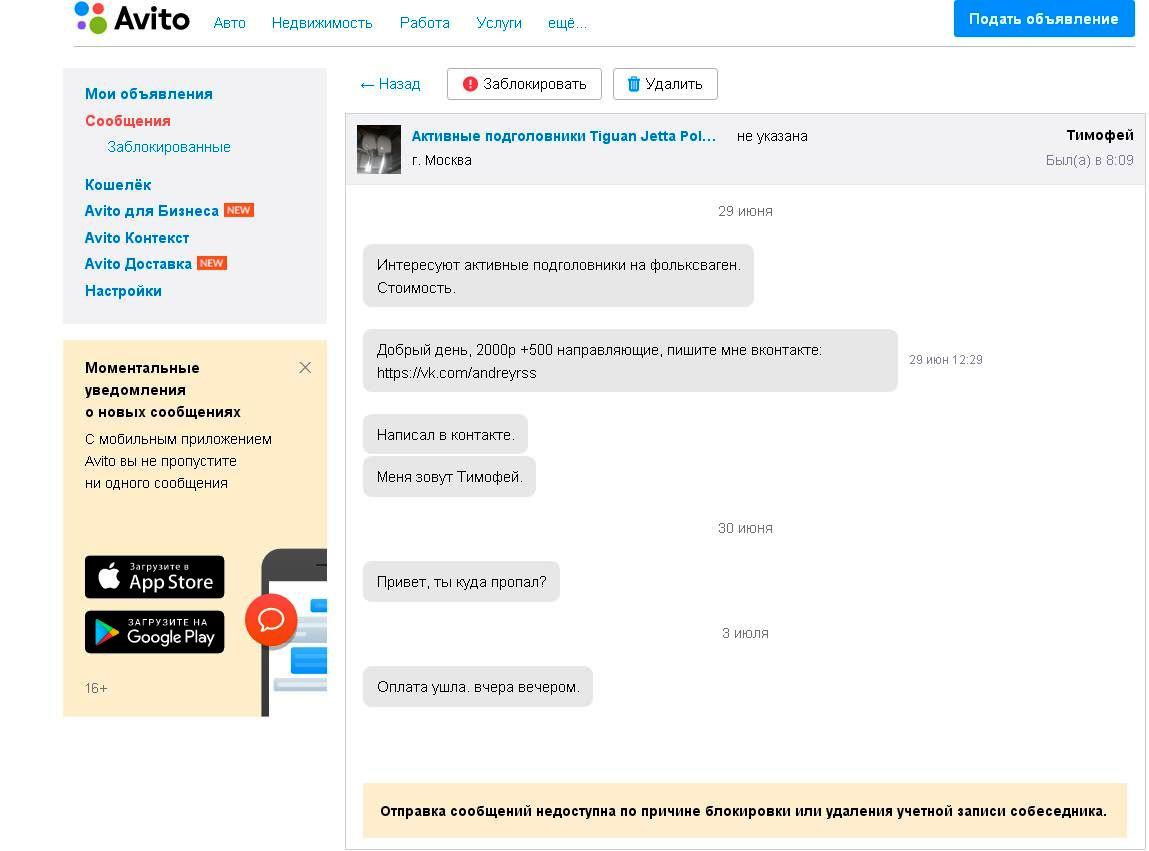Click the 'Был(а) в 8:09' status
Viewport: 1149px width, 851px height.
(x=1089, y=161)
